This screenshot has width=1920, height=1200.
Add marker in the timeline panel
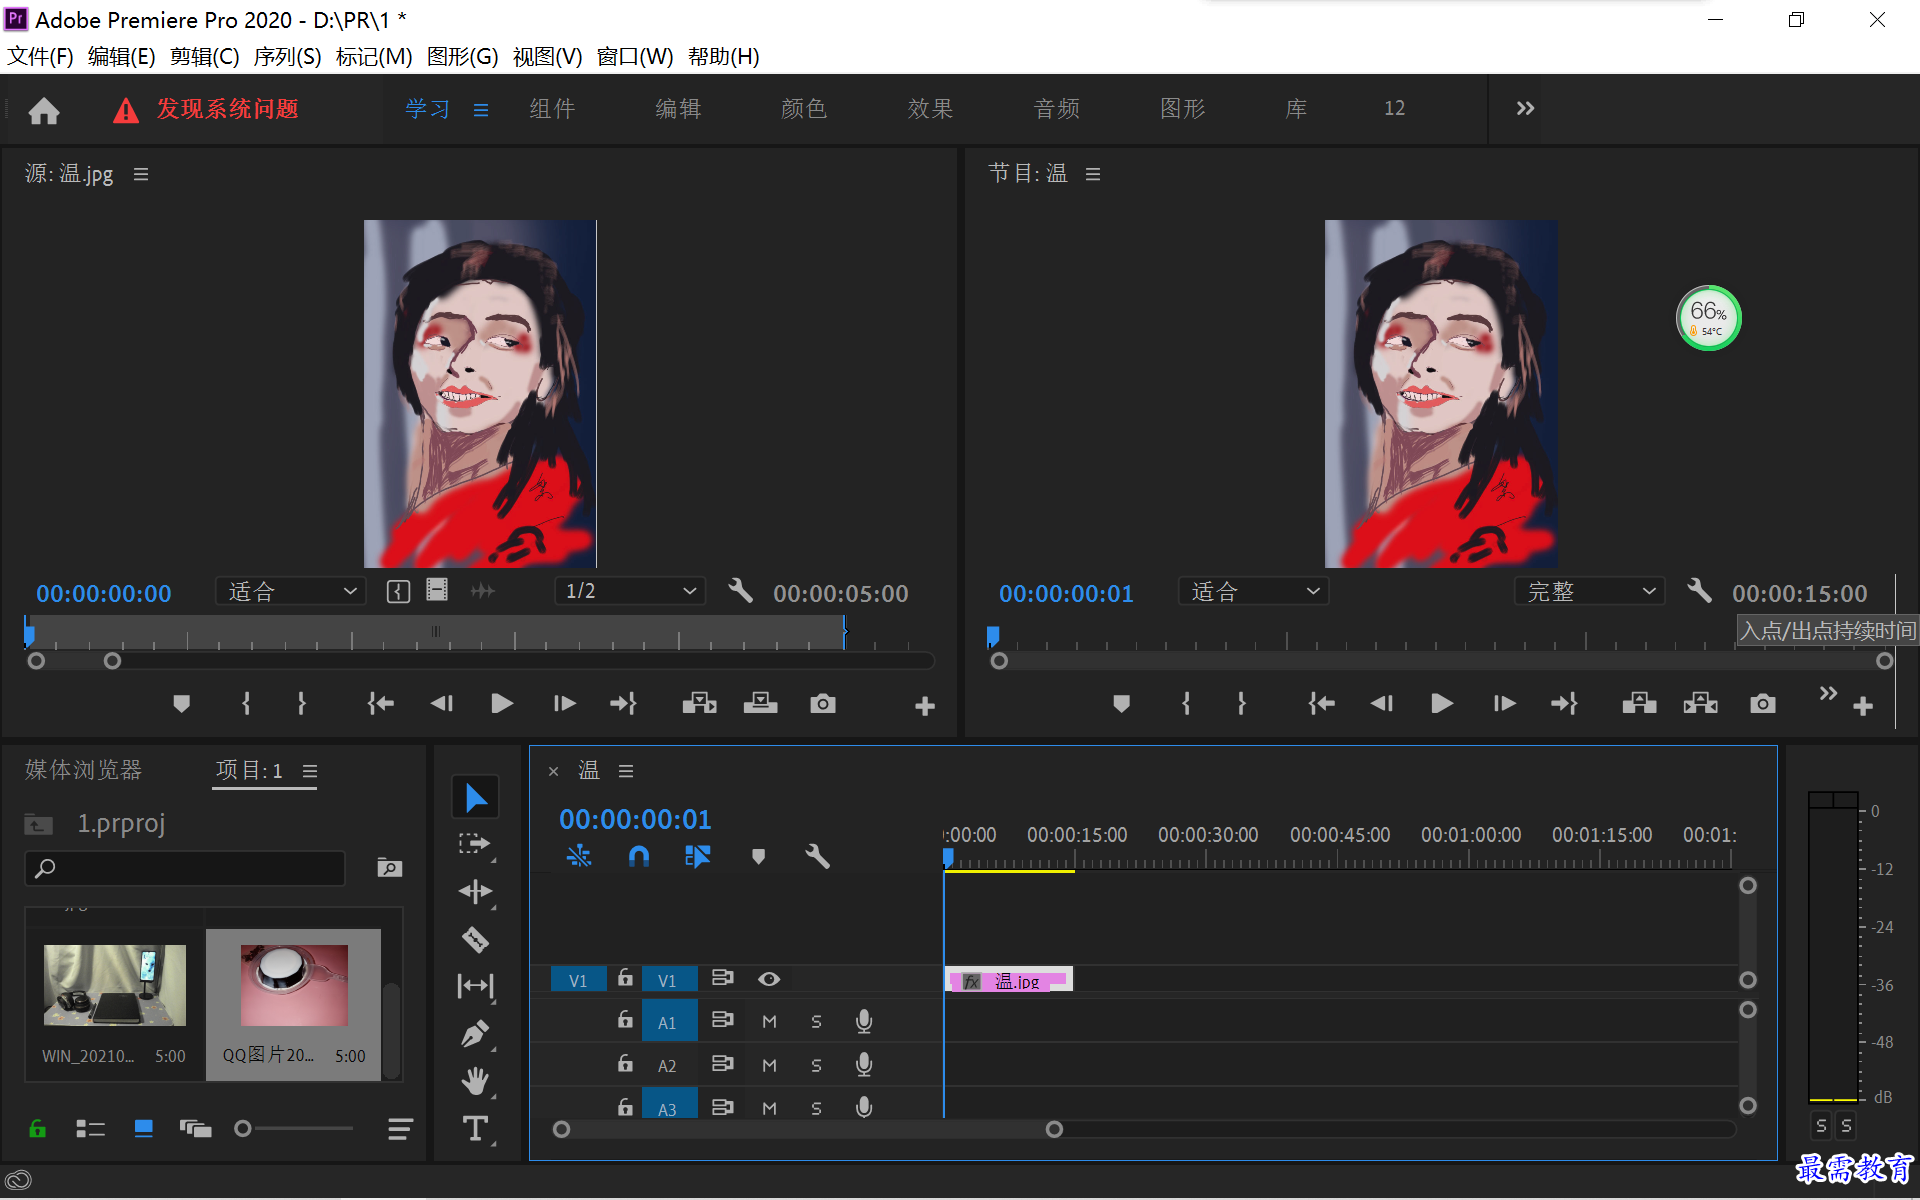point(758,857)
